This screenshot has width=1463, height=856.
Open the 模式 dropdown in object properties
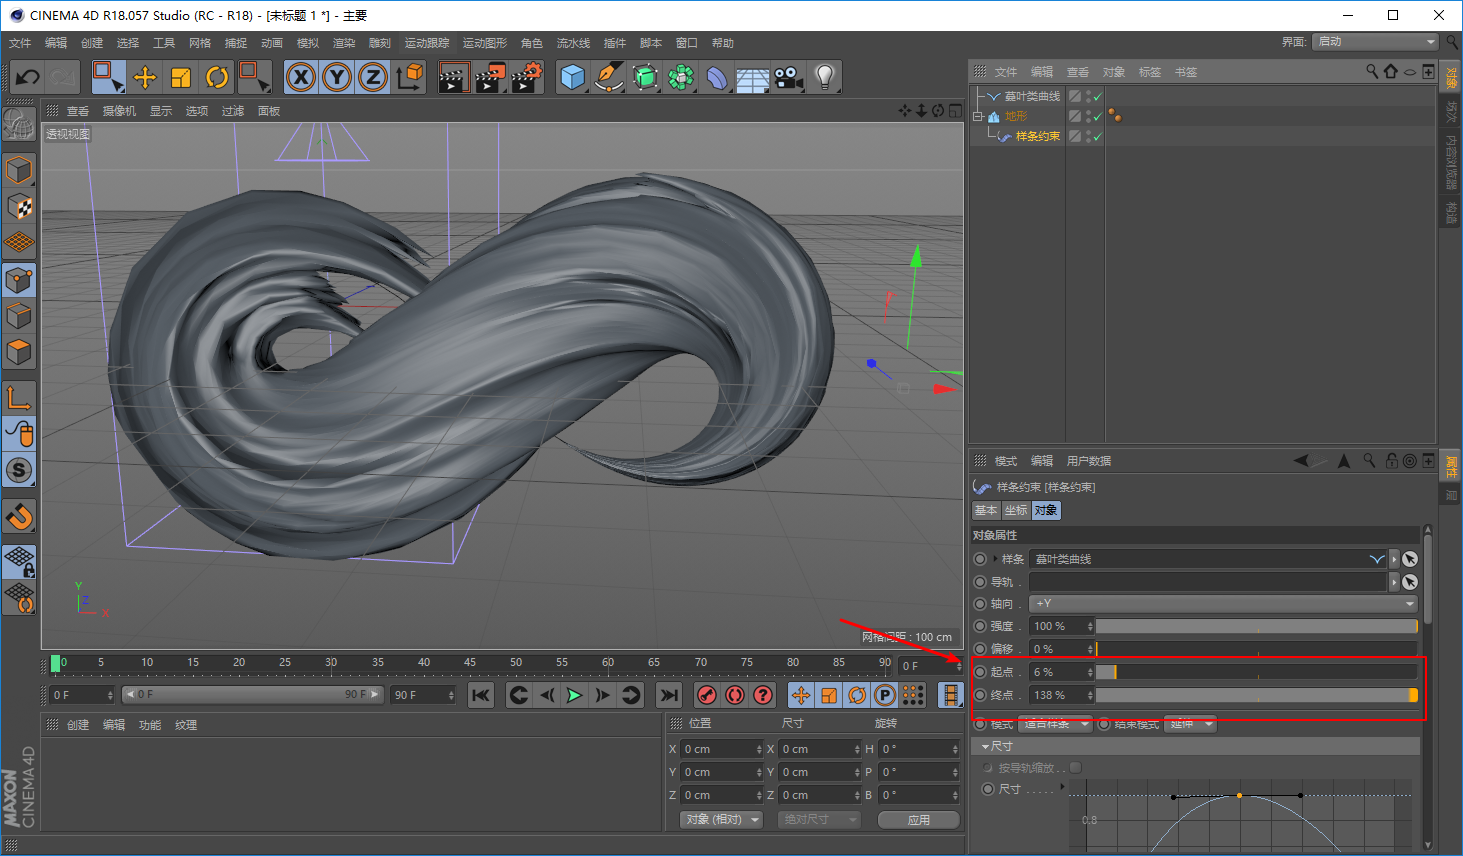(1056, 724)
